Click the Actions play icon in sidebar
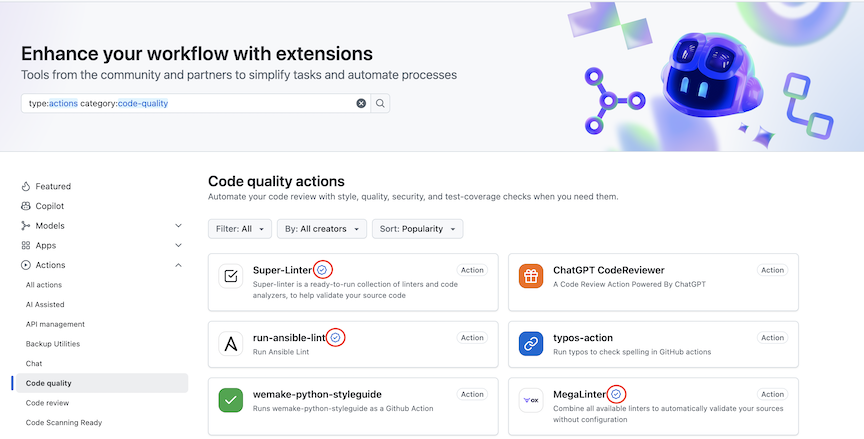The height and width of the screenshot is (439, 864). 25,265
